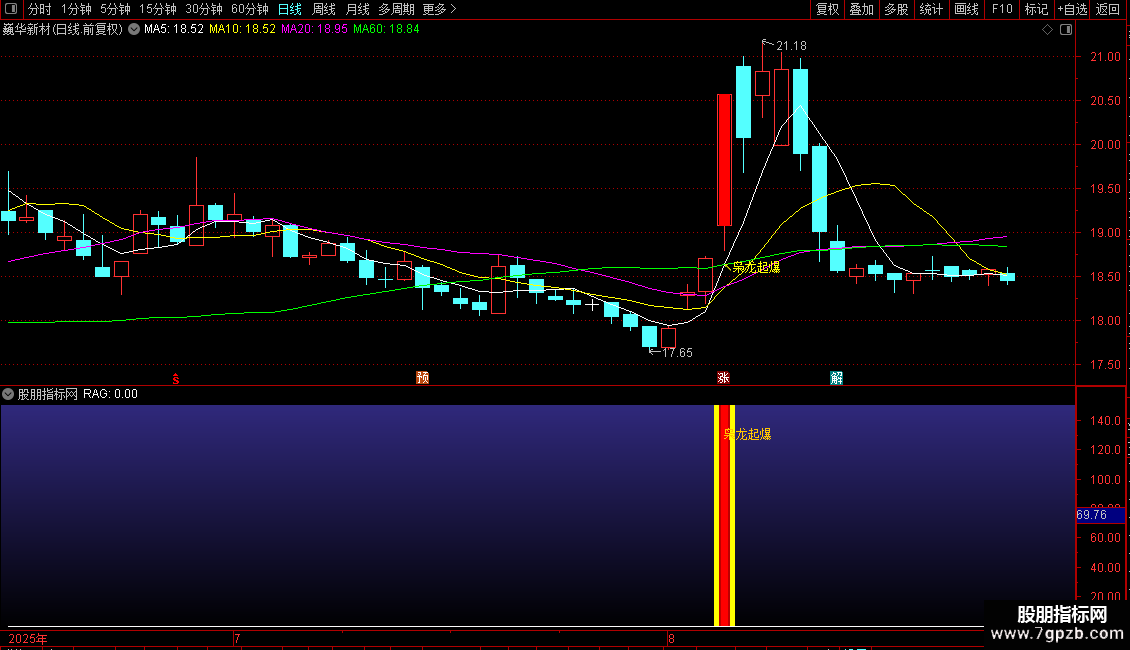Select the 5分钟 period tab
Viewport: 1130px width, 650px height.
(x=115, y=9)
